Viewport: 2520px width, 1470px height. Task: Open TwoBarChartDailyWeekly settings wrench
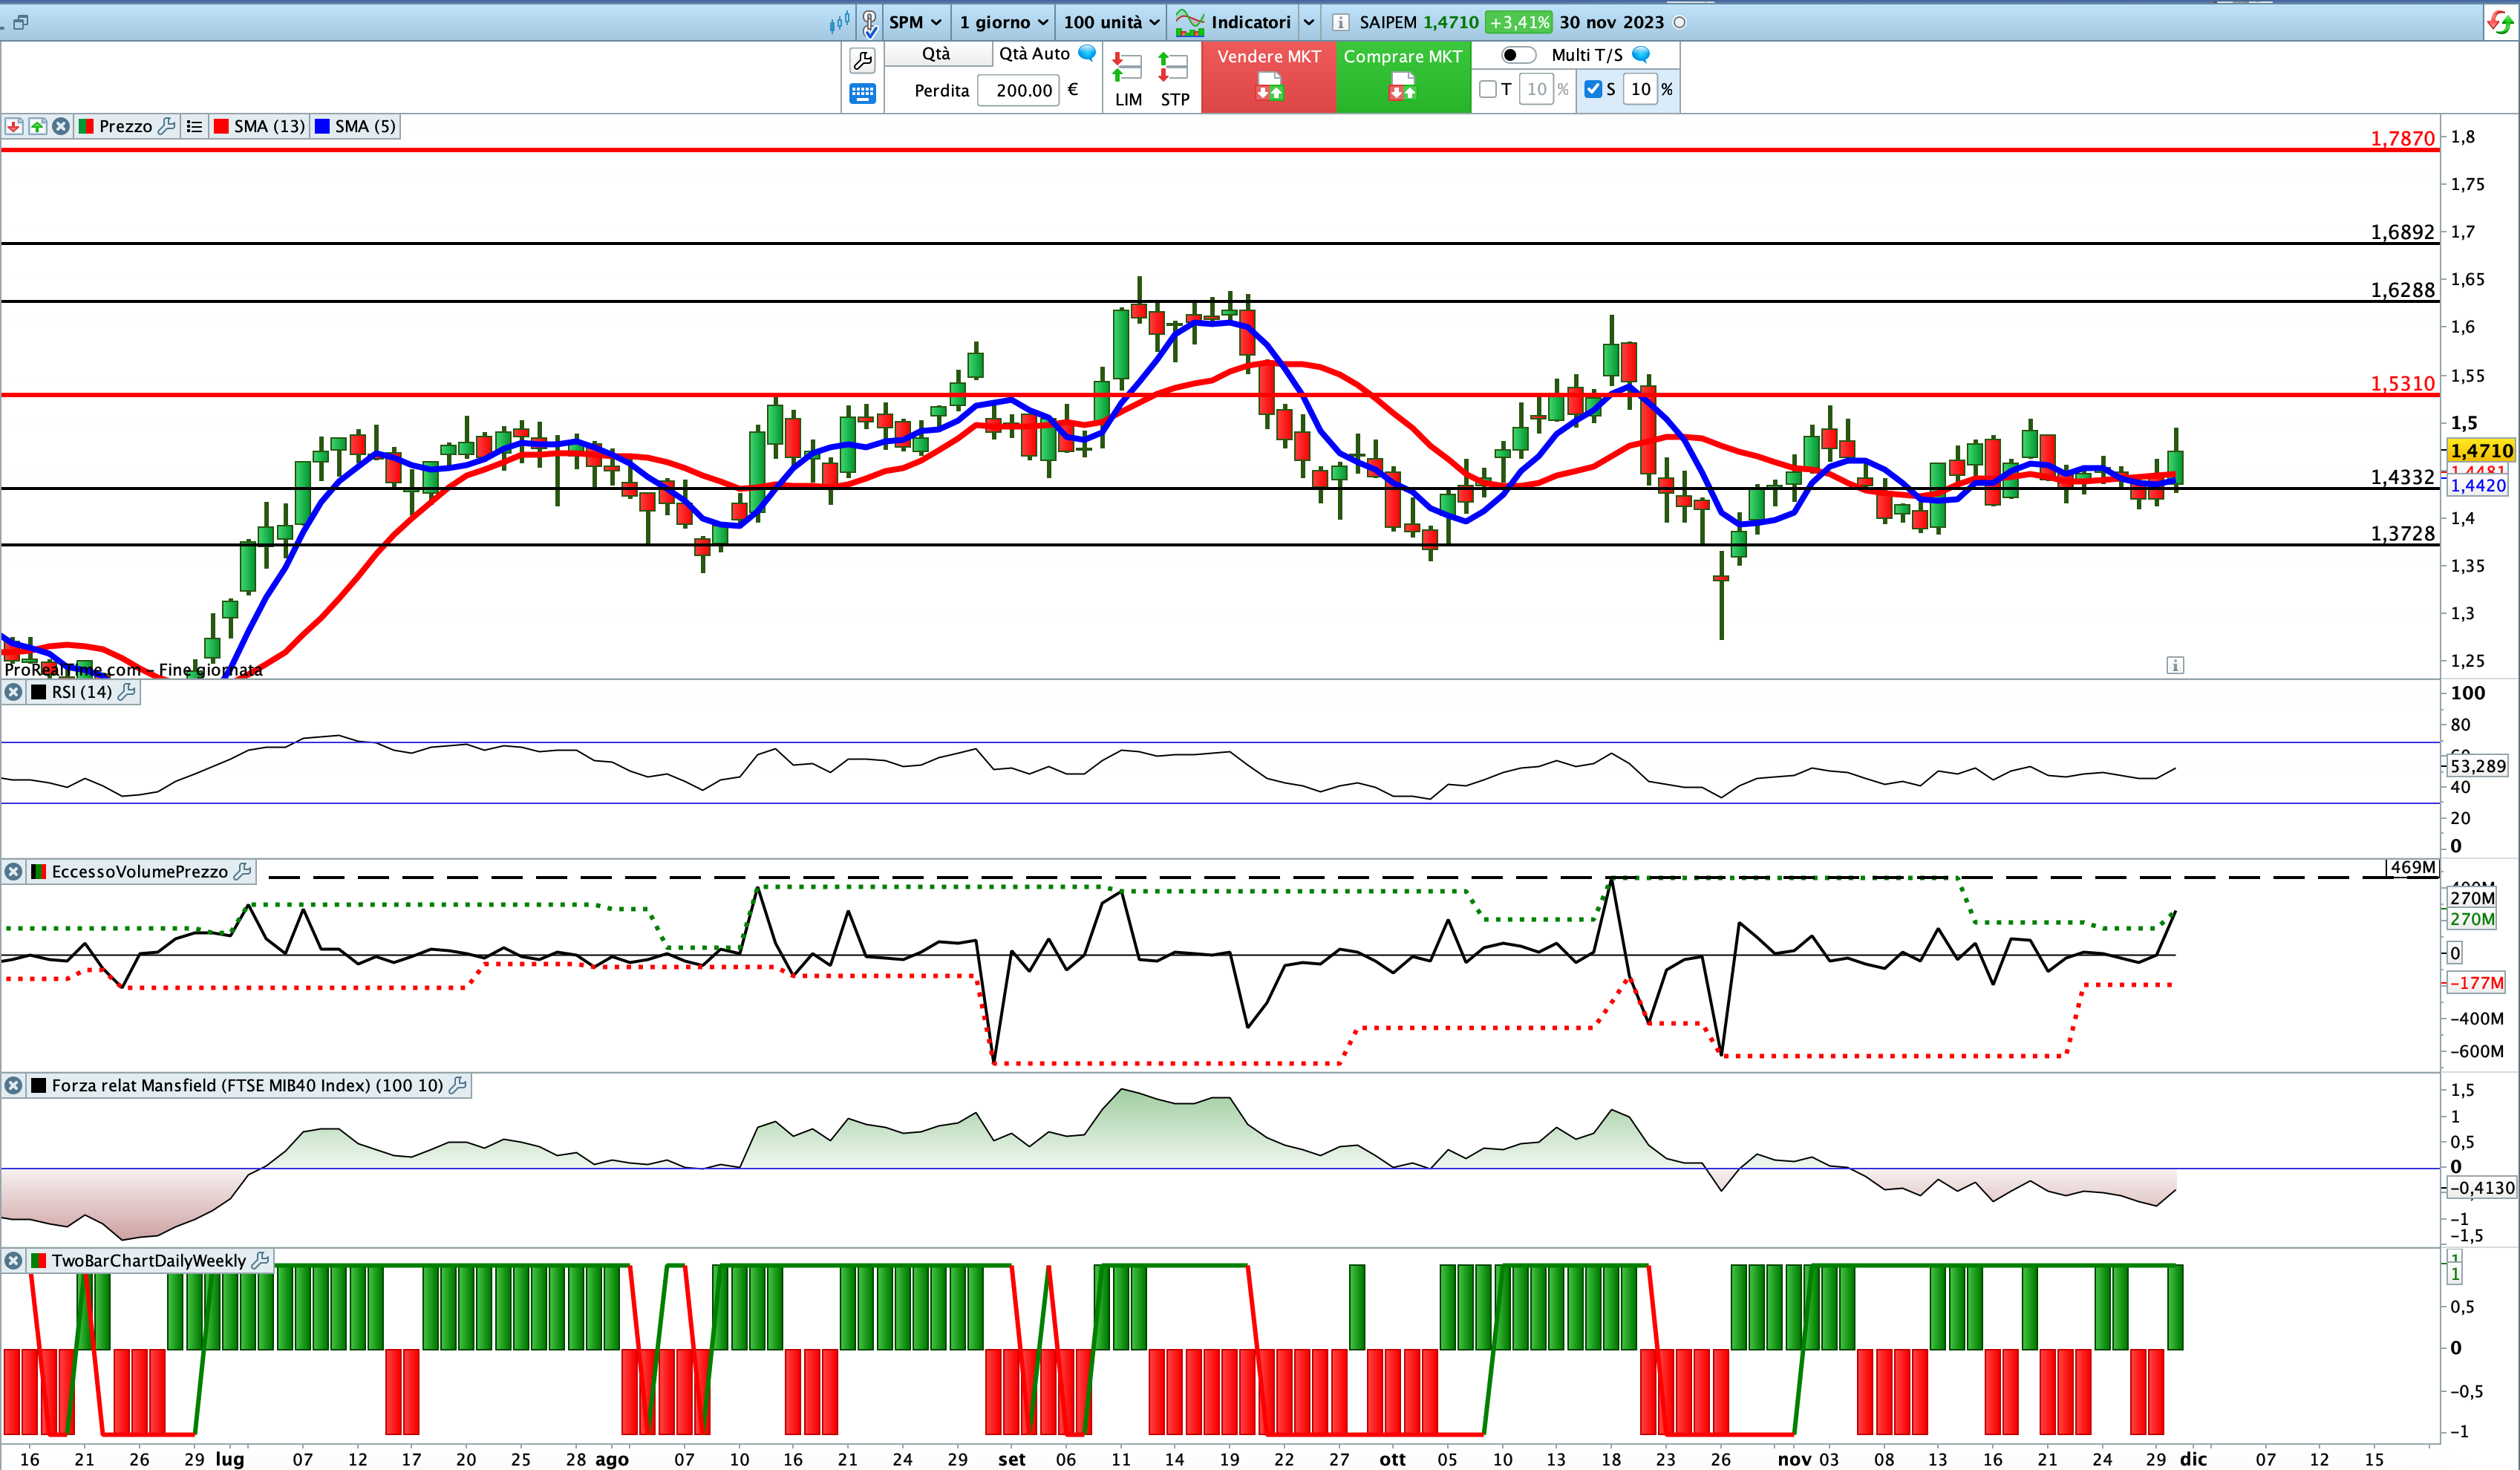[x=260, y=1261]
